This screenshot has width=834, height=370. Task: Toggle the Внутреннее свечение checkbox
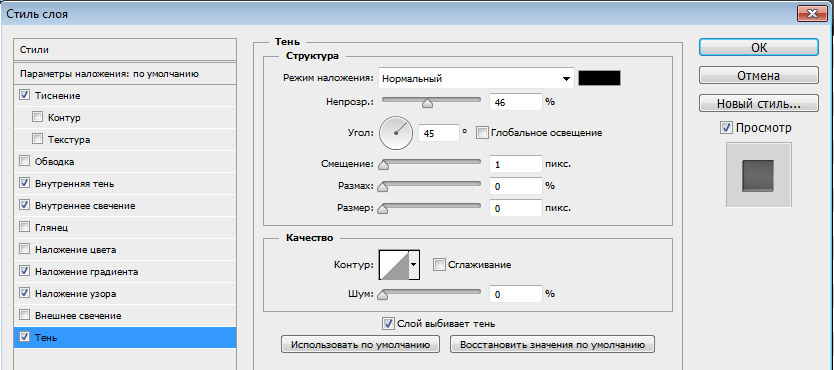pyautogui.click(x=24, y=205)
